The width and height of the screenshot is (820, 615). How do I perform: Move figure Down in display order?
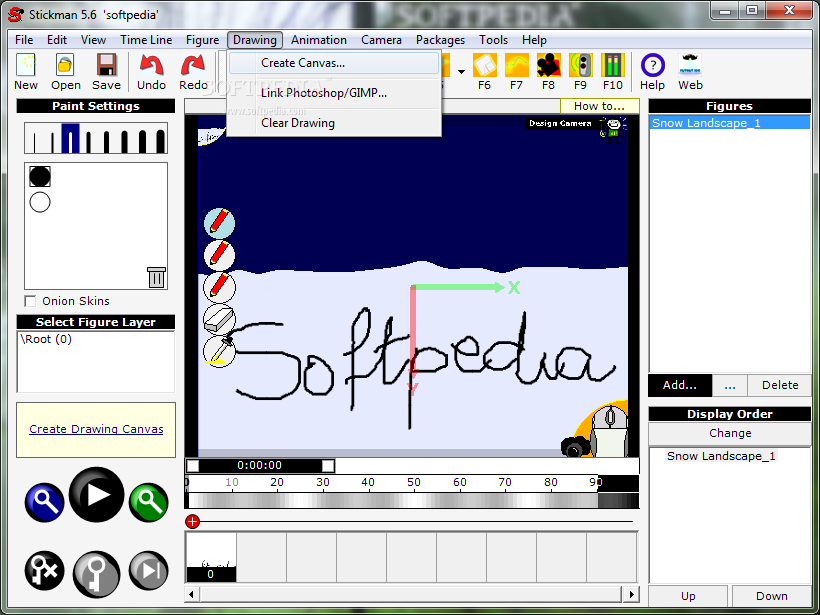[x=771, y=596]
